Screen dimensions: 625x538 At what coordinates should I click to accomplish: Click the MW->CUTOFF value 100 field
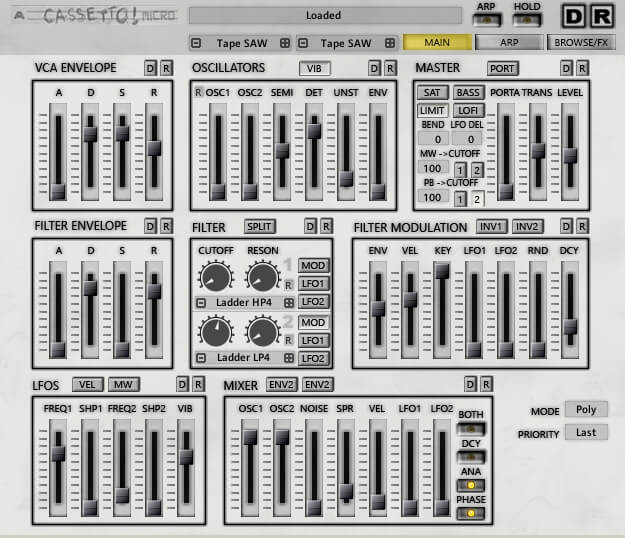433,168
